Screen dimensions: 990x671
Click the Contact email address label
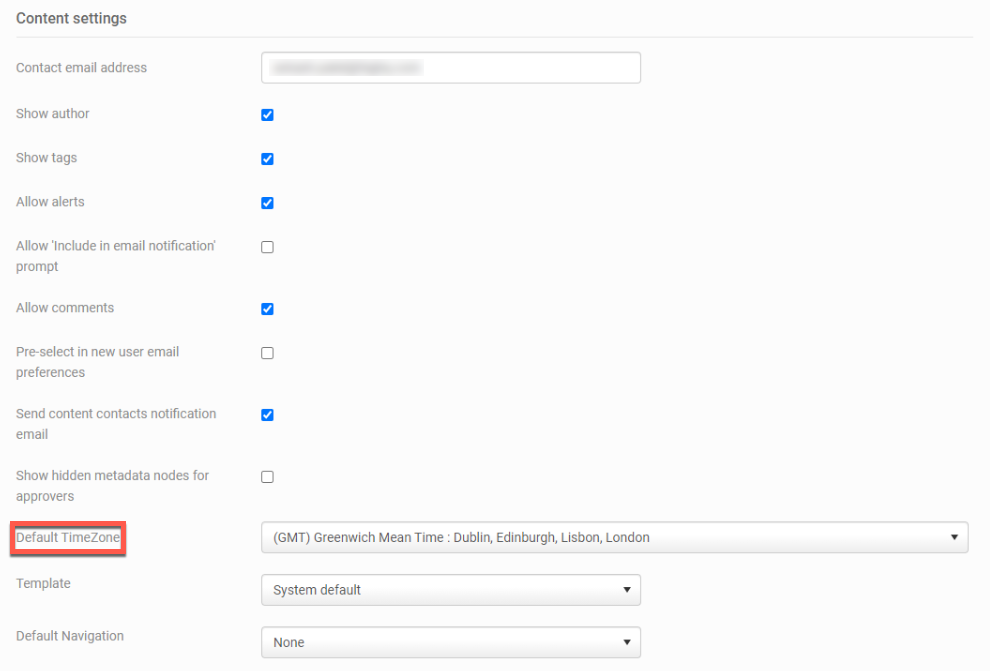pos(81,68)
